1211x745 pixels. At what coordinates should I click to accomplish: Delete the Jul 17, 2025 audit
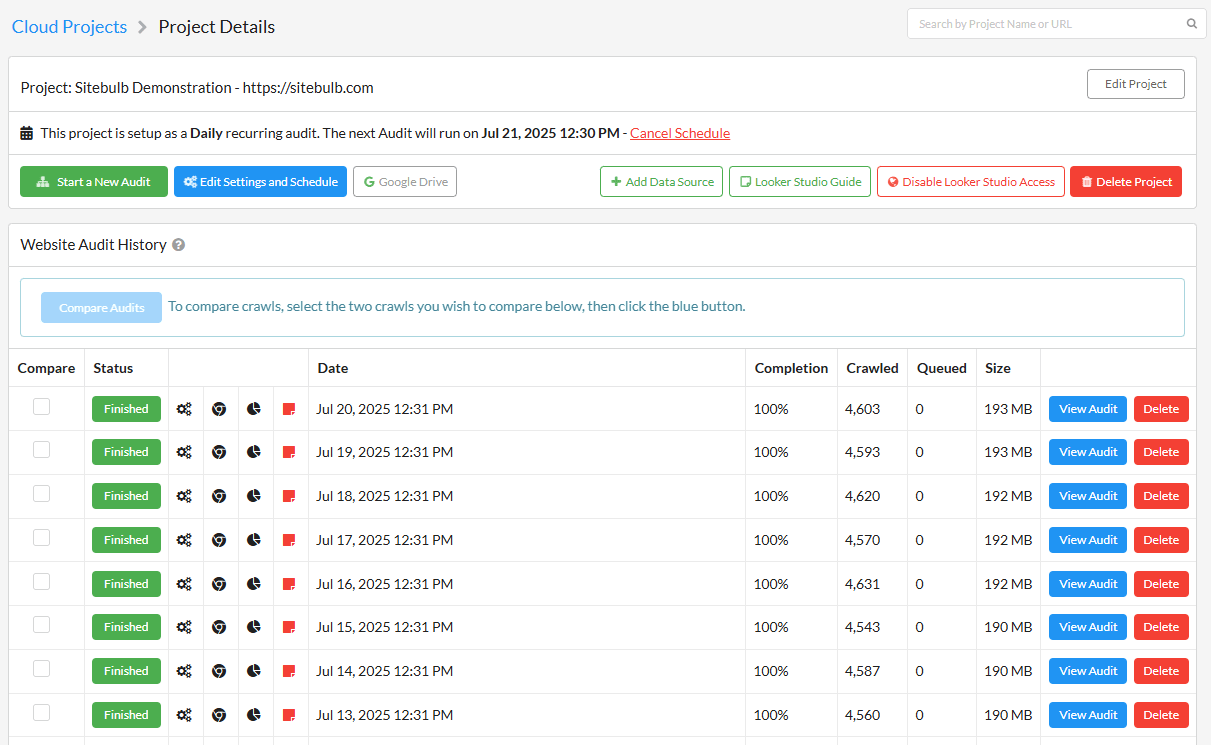pos(1161,540)
